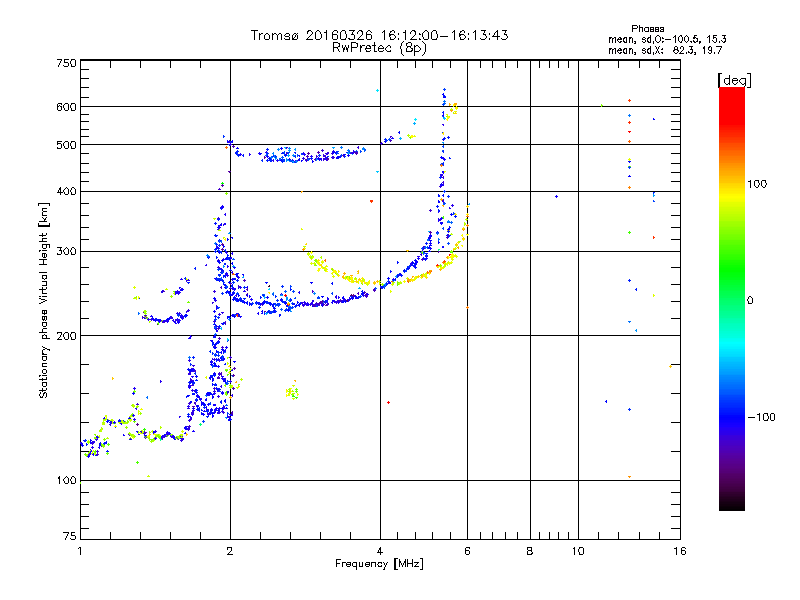Click the subtitle 'RwPretec (8p)'

tap(379, 48)
